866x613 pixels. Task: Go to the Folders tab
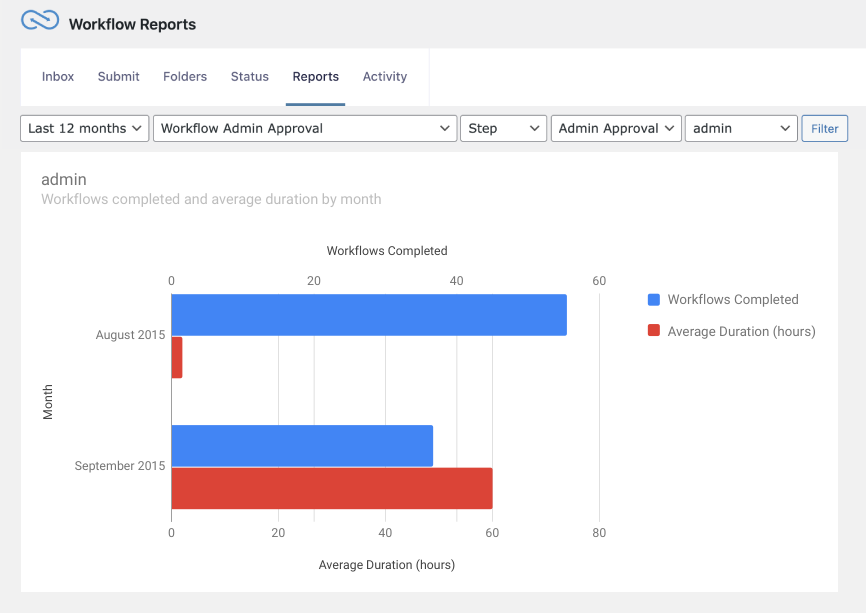click(185, 77)
